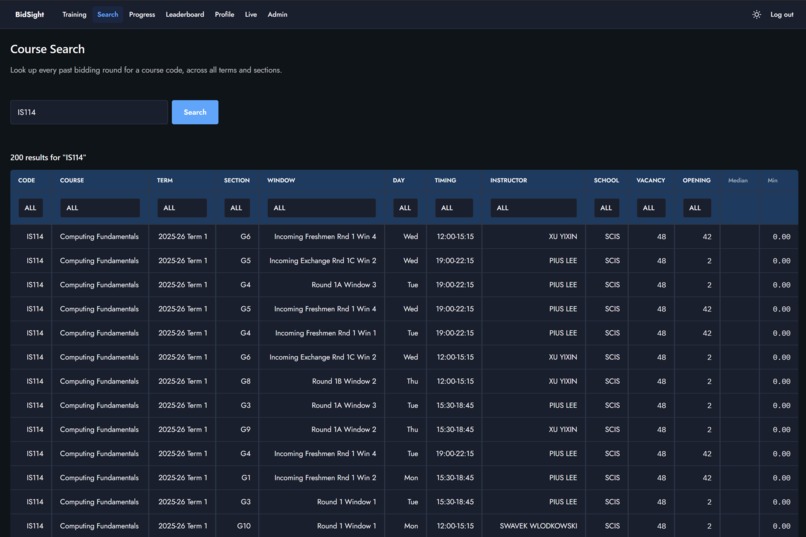Click the COURSE column header
The image size is (806, 537).
(x=71, y=180)
